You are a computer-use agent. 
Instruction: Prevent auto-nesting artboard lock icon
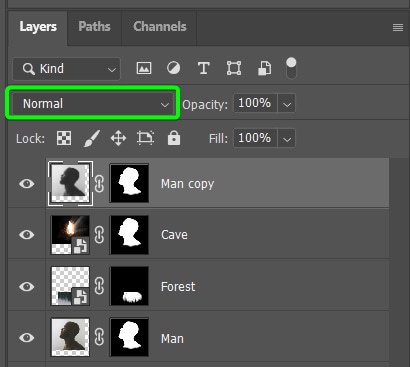(145, 138)
